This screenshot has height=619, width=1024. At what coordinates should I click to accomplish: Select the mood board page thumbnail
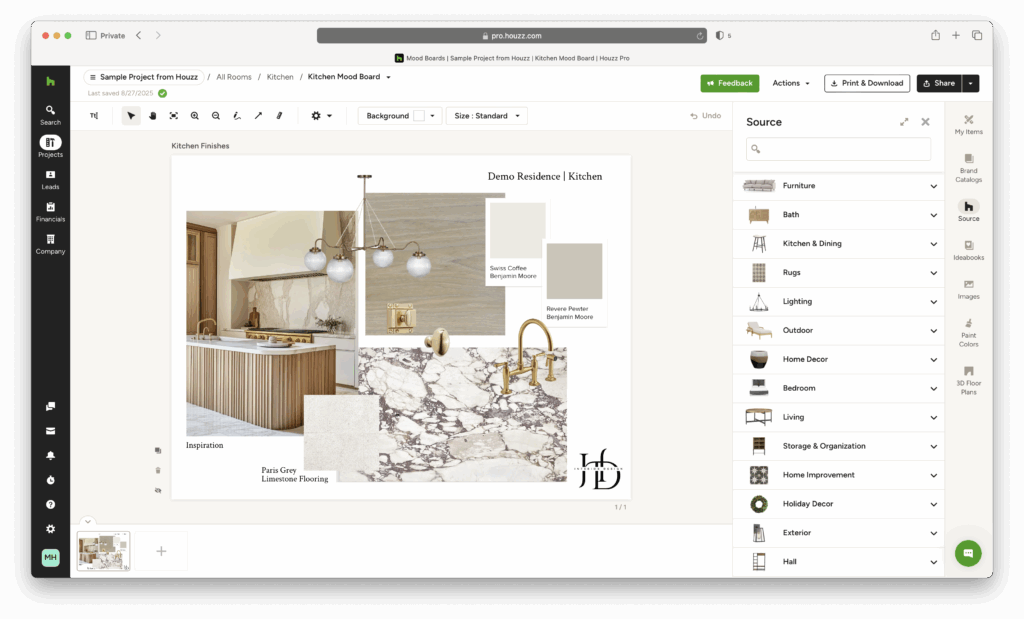[103, 550]
